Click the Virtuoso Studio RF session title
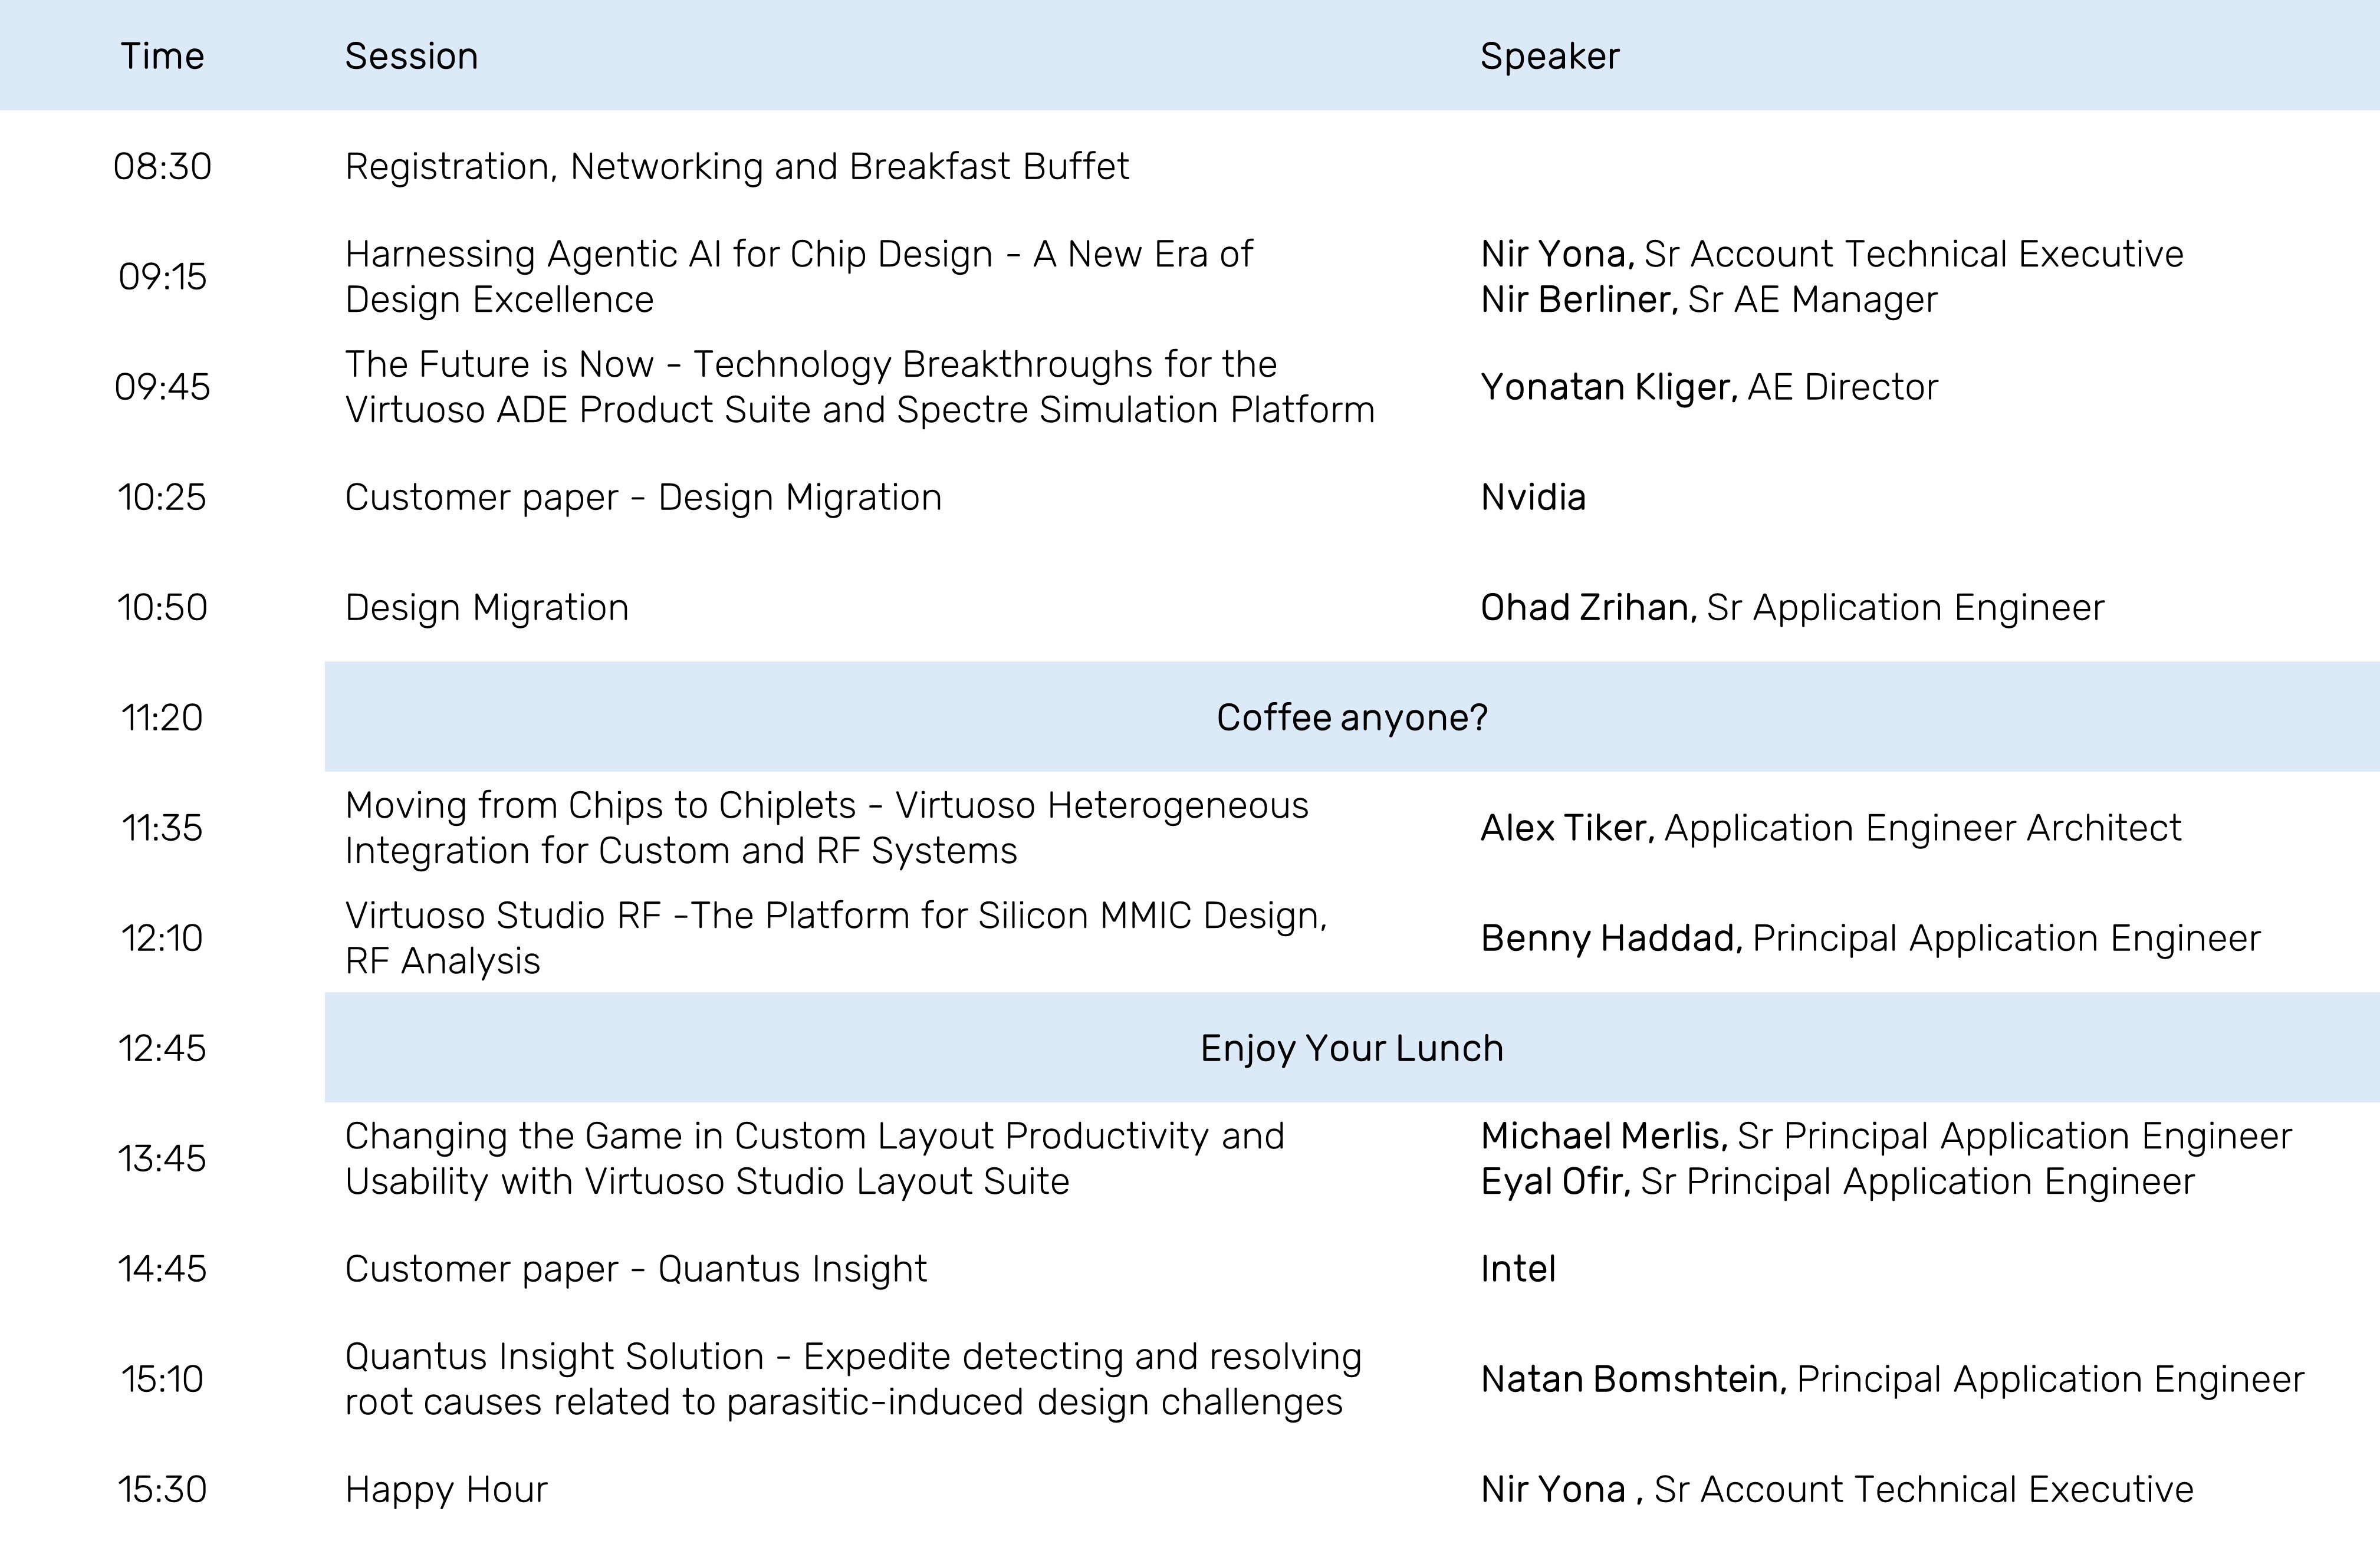2380x1544 pixels. click(x=836, y=938)
